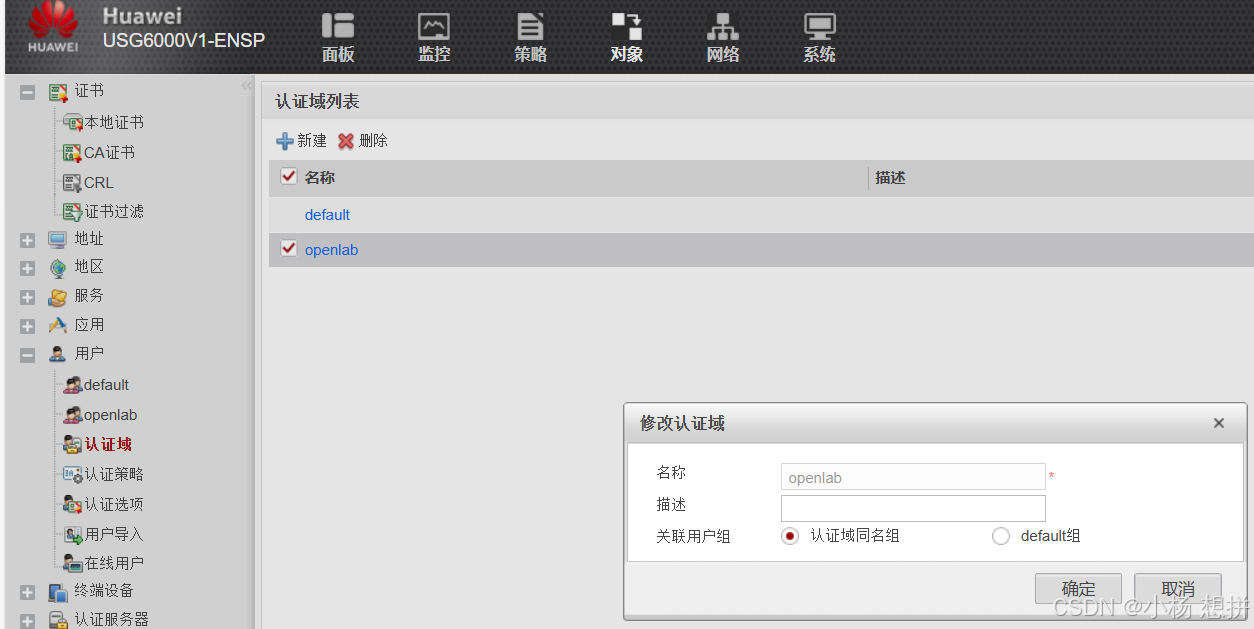Open the 网络 network icon
The image size is (1254, 629).
[722, 26]
